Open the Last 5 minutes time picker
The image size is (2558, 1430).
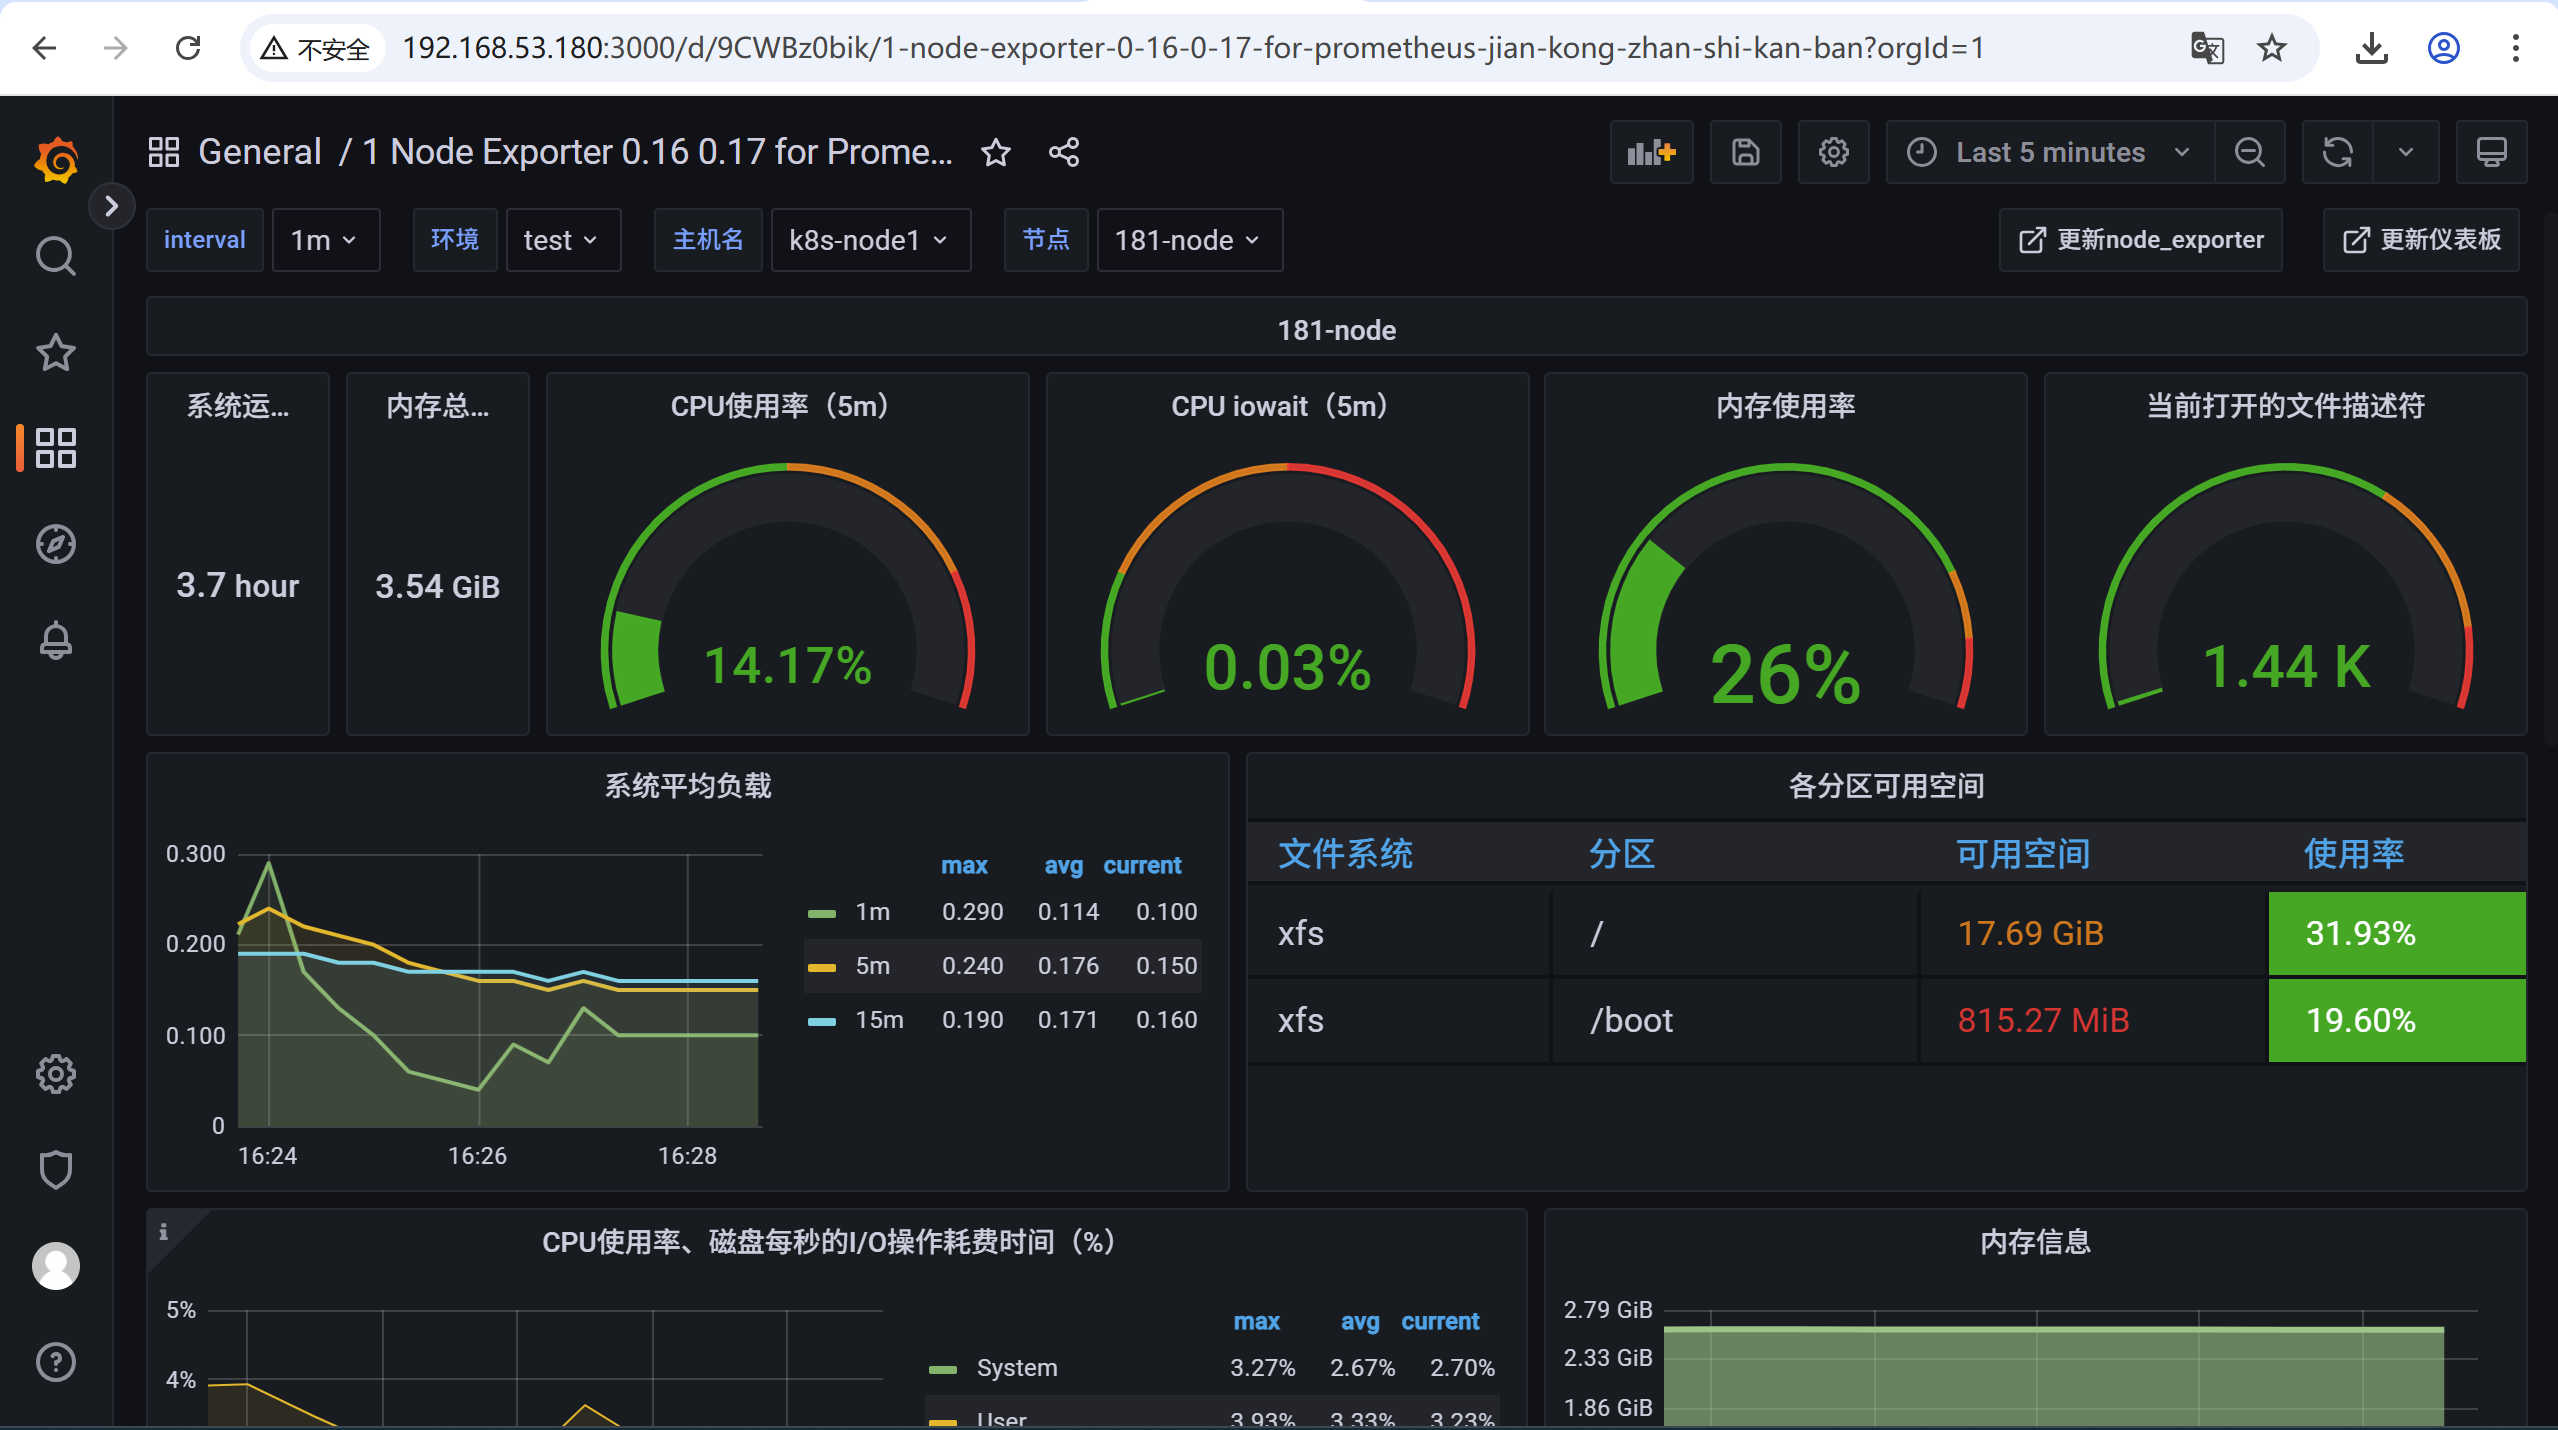pyautogui.click(x=2049, y=152)
